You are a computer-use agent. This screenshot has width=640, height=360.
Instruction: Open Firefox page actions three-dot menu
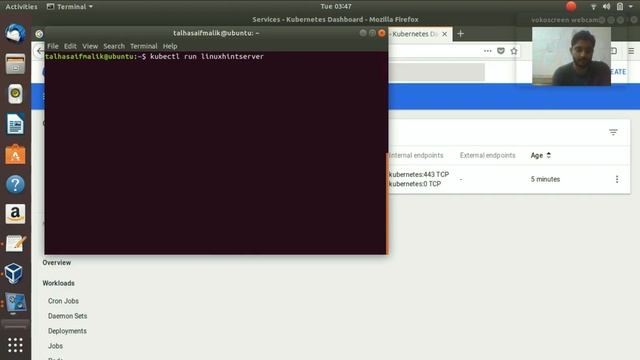click(487, 51)
